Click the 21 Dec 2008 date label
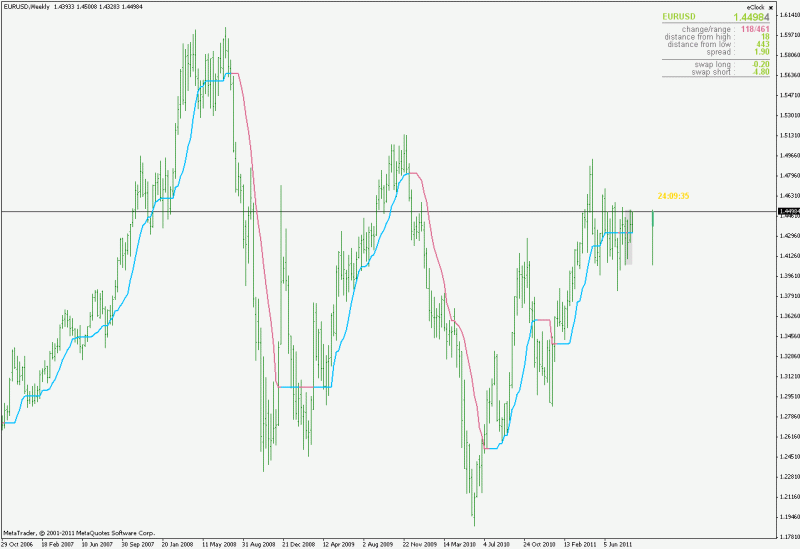The height and width of the screenshot is (549, 800). click(x=299, y=544)
